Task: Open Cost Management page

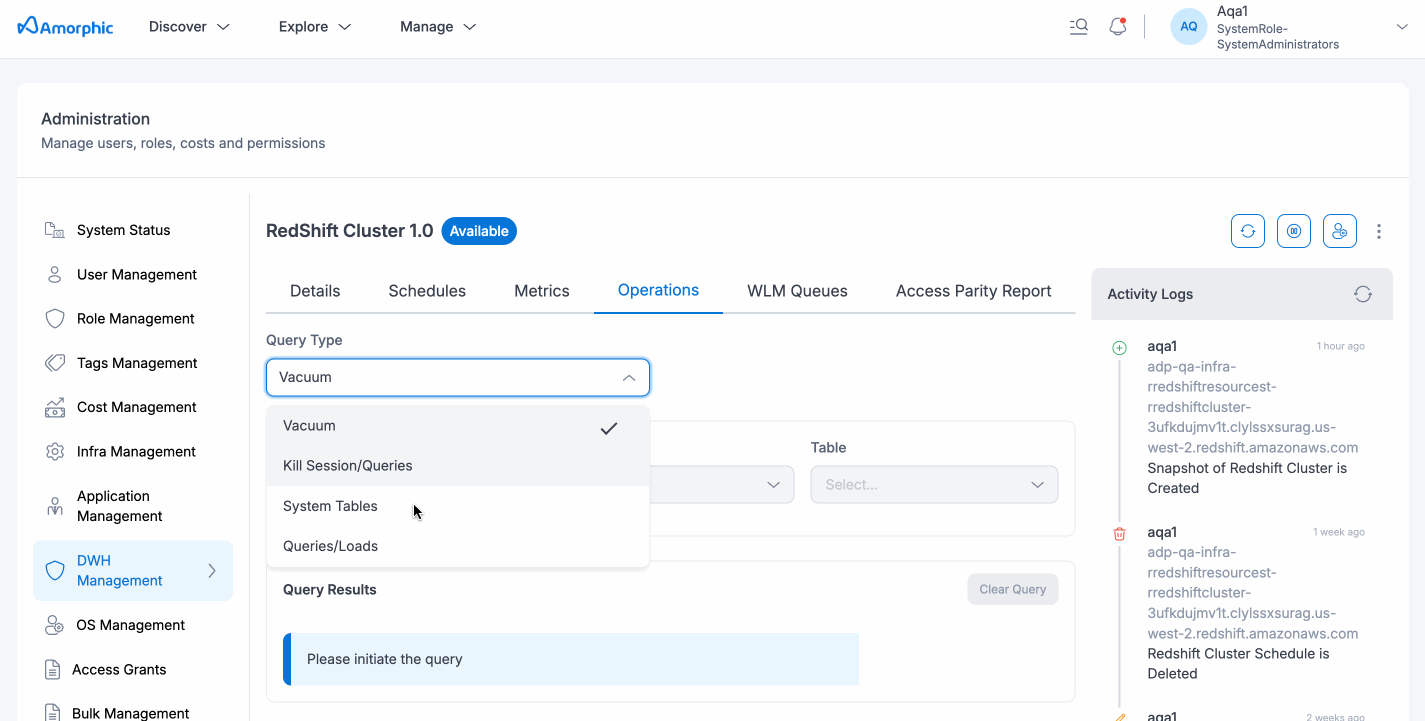Action: click(137, 407)
